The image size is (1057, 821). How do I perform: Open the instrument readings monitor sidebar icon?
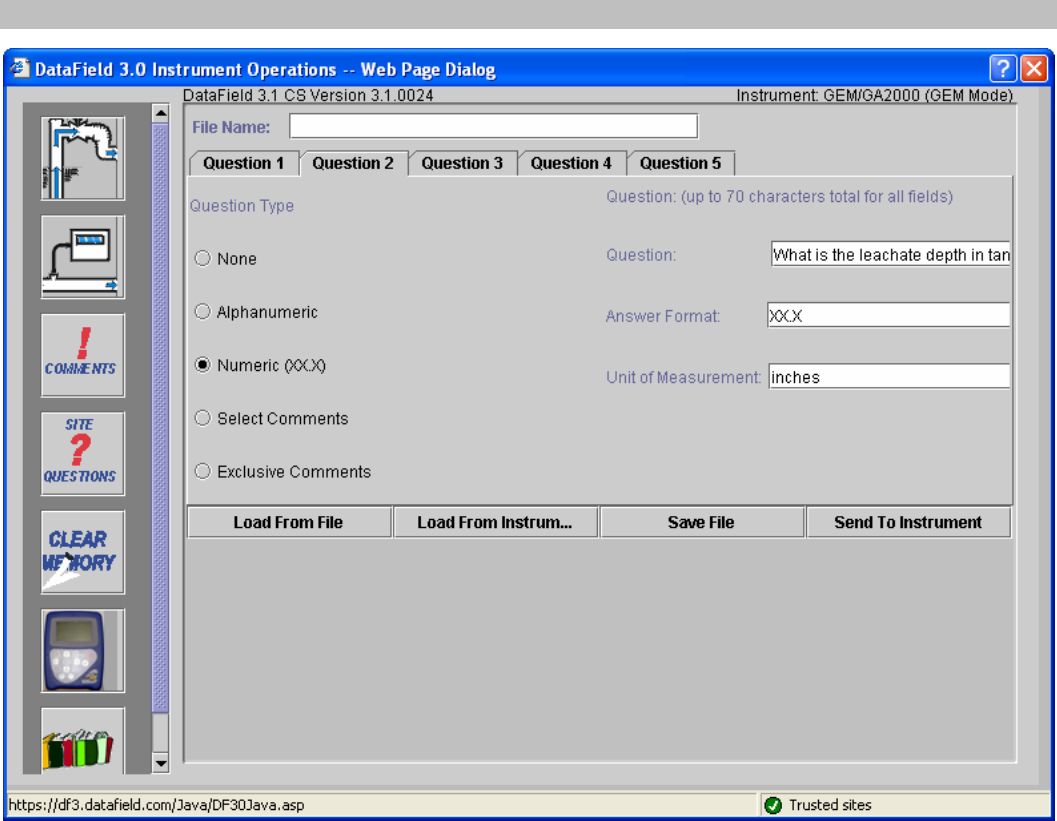tap(83, 257)
